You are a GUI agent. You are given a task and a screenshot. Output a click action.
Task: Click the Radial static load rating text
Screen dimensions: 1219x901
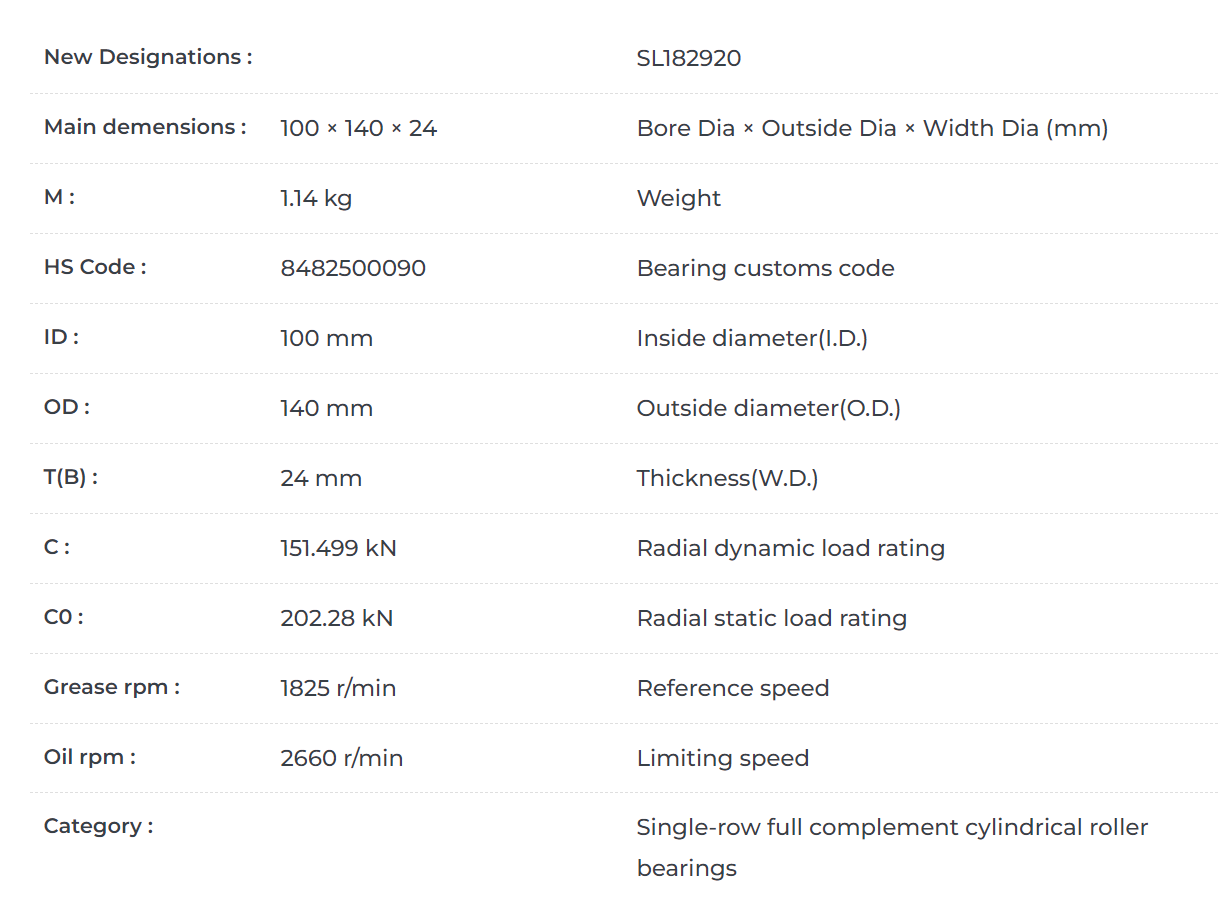(x=772, y=618)
